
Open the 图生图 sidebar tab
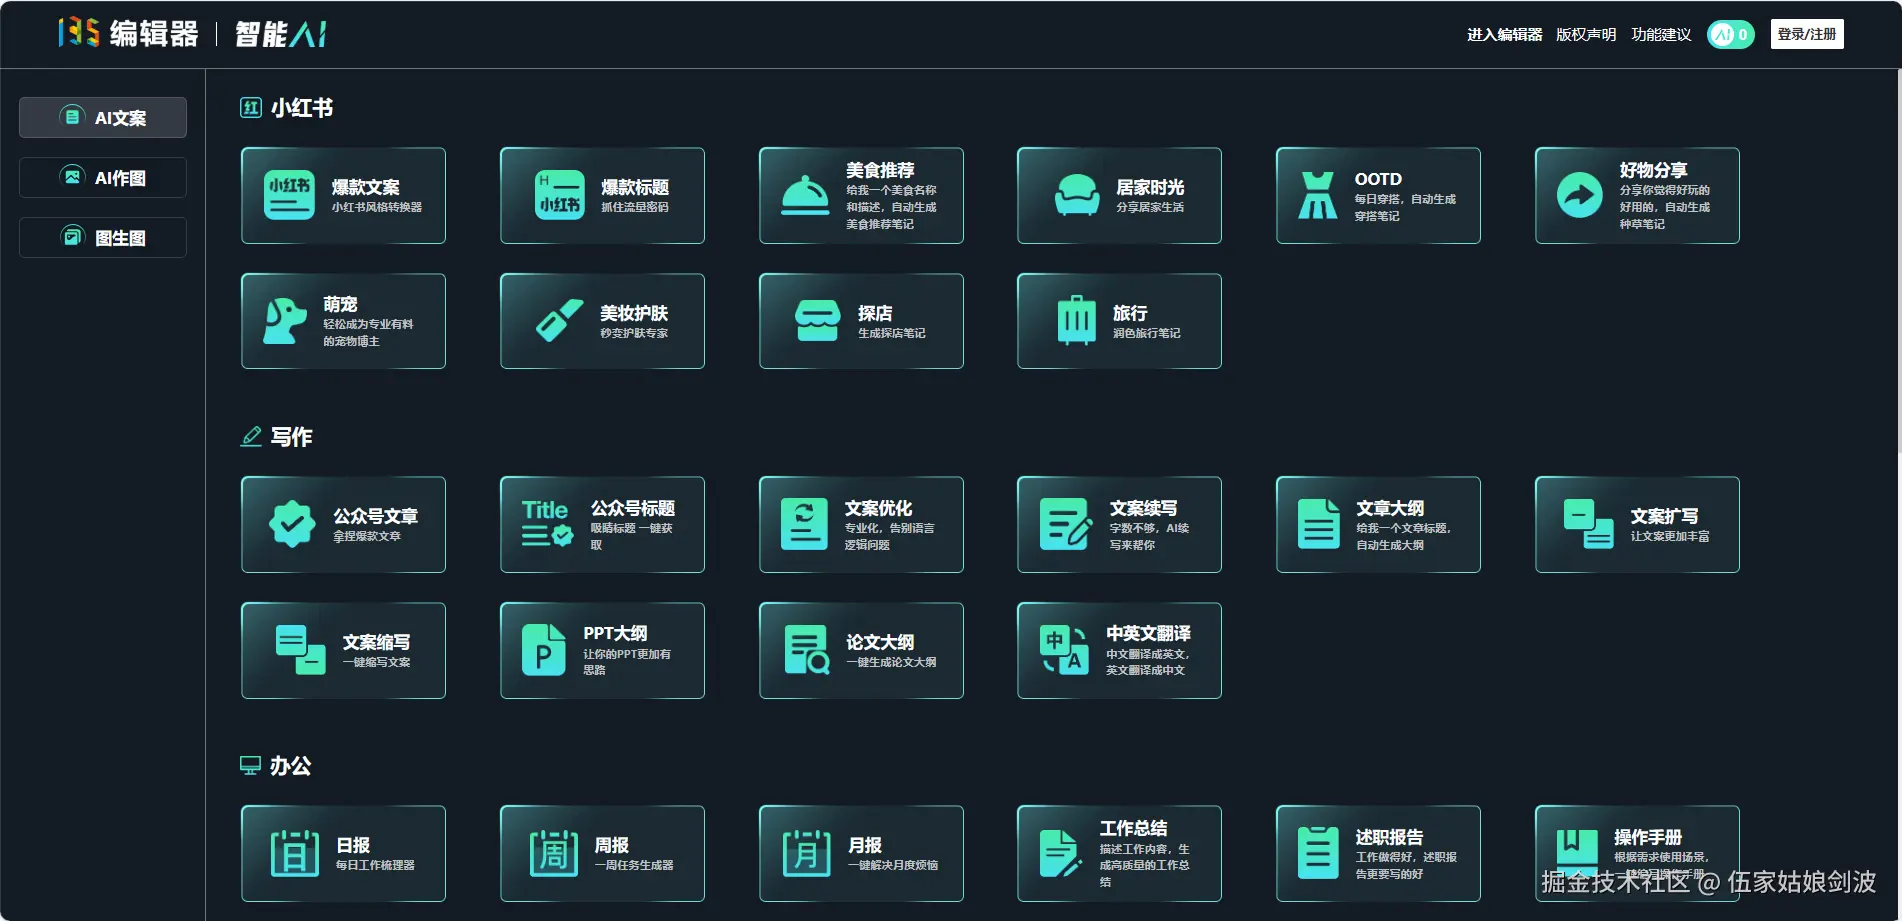point(103,237)
